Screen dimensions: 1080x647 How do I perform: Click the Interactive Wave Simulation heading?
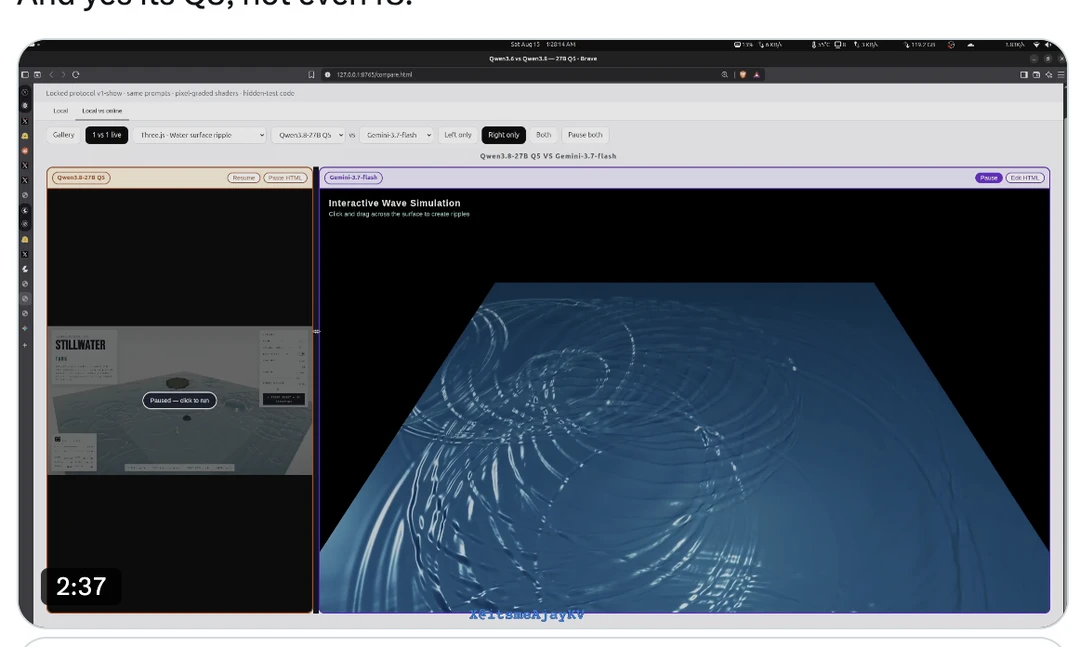click(x=394, y=203)
